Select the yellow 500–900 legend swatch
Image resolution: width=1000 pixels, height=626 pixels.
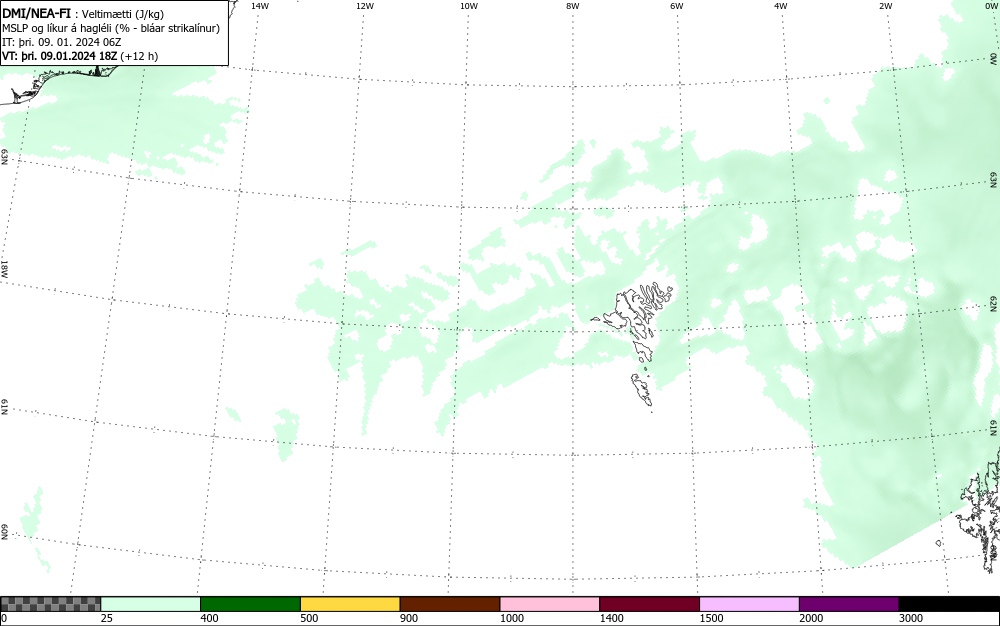pyautogui.click(x=350, y=604)
